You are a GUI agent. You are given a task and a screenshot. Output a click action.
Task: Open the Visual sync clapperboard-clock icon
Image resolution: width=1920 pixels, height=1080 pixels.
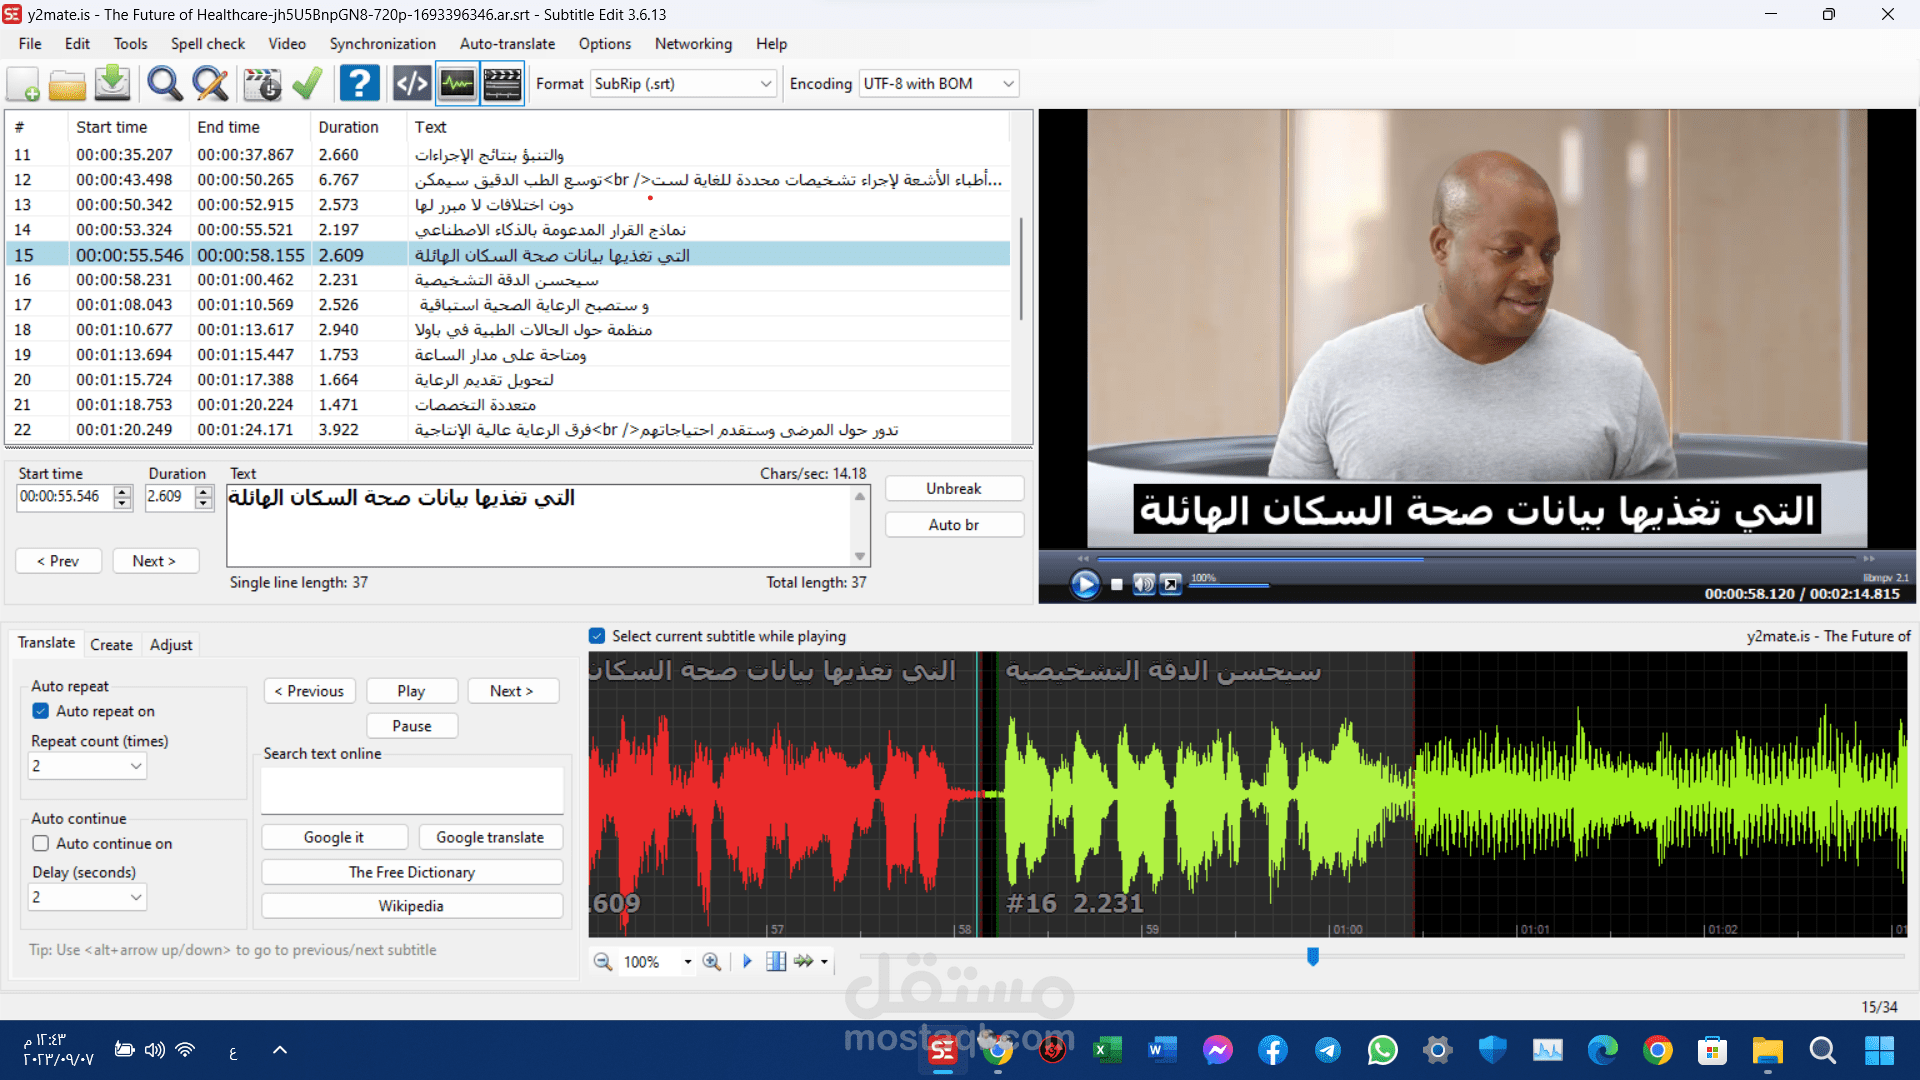(262, 84)
